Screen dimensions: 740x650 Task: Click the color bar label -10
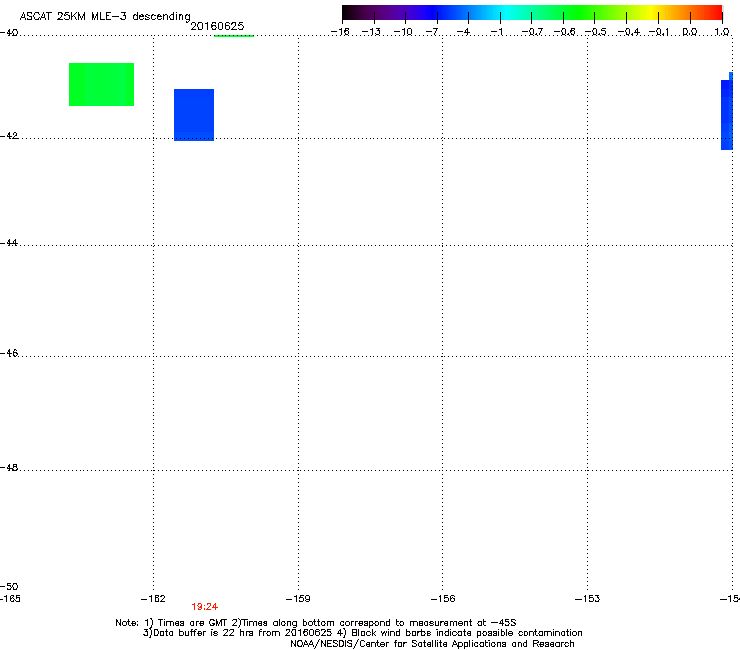(403, 32)
